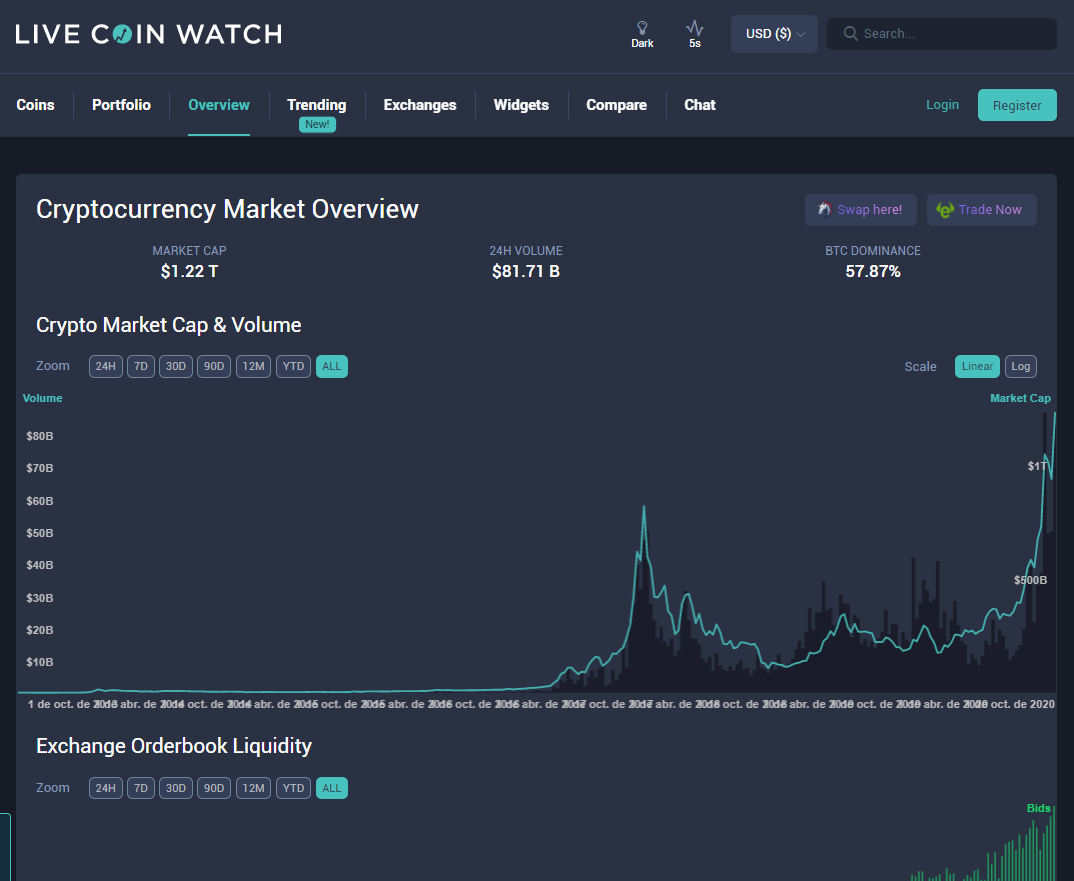1074x881 pixels.
Task: Click the 5s refresh rate pulse icon
Action: coord(695,28)
